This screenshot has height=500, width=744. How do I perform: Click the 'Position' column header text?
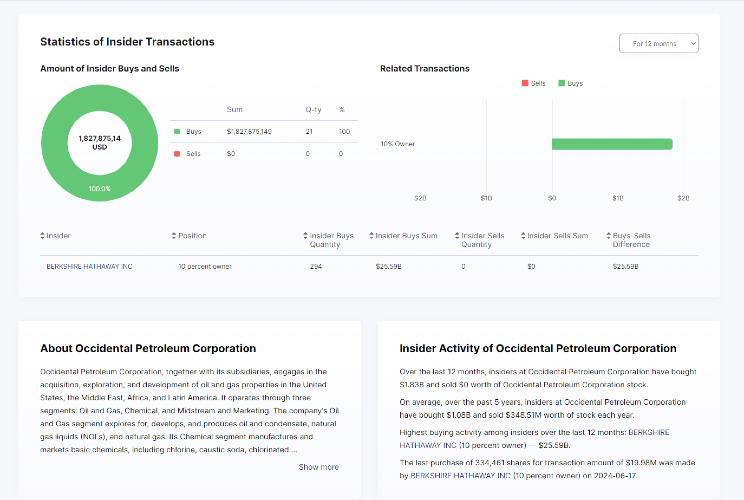pyautogui.click(x=192, y=236)
